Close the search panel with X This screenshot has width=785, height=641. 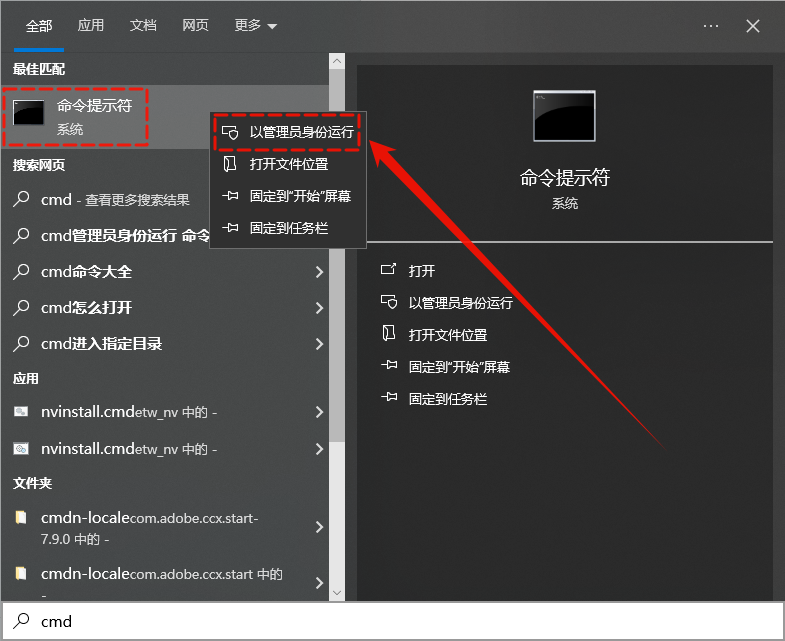[753, 26]
